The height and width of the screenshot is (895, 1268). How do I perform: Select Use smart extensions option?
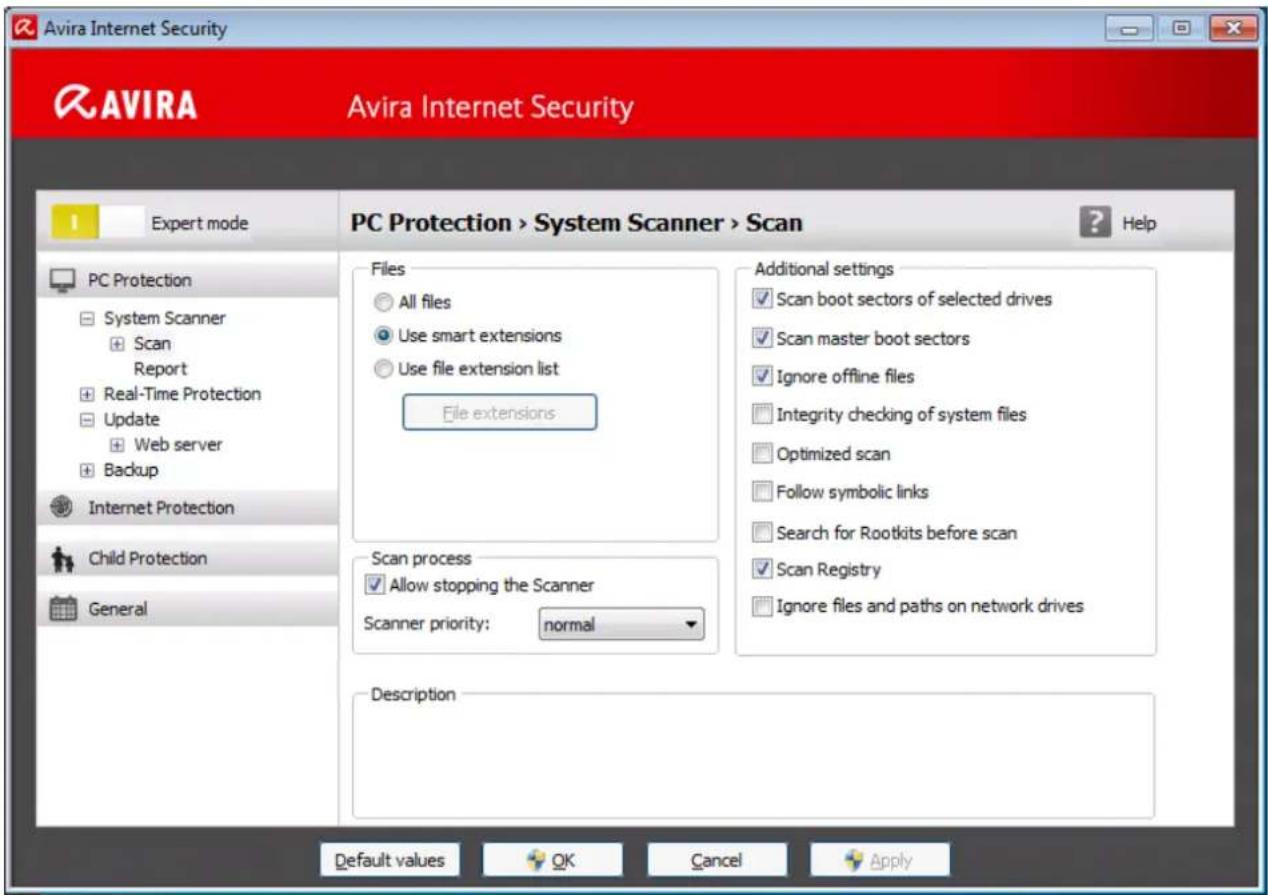pyautogui.click(x=382, y=335)
